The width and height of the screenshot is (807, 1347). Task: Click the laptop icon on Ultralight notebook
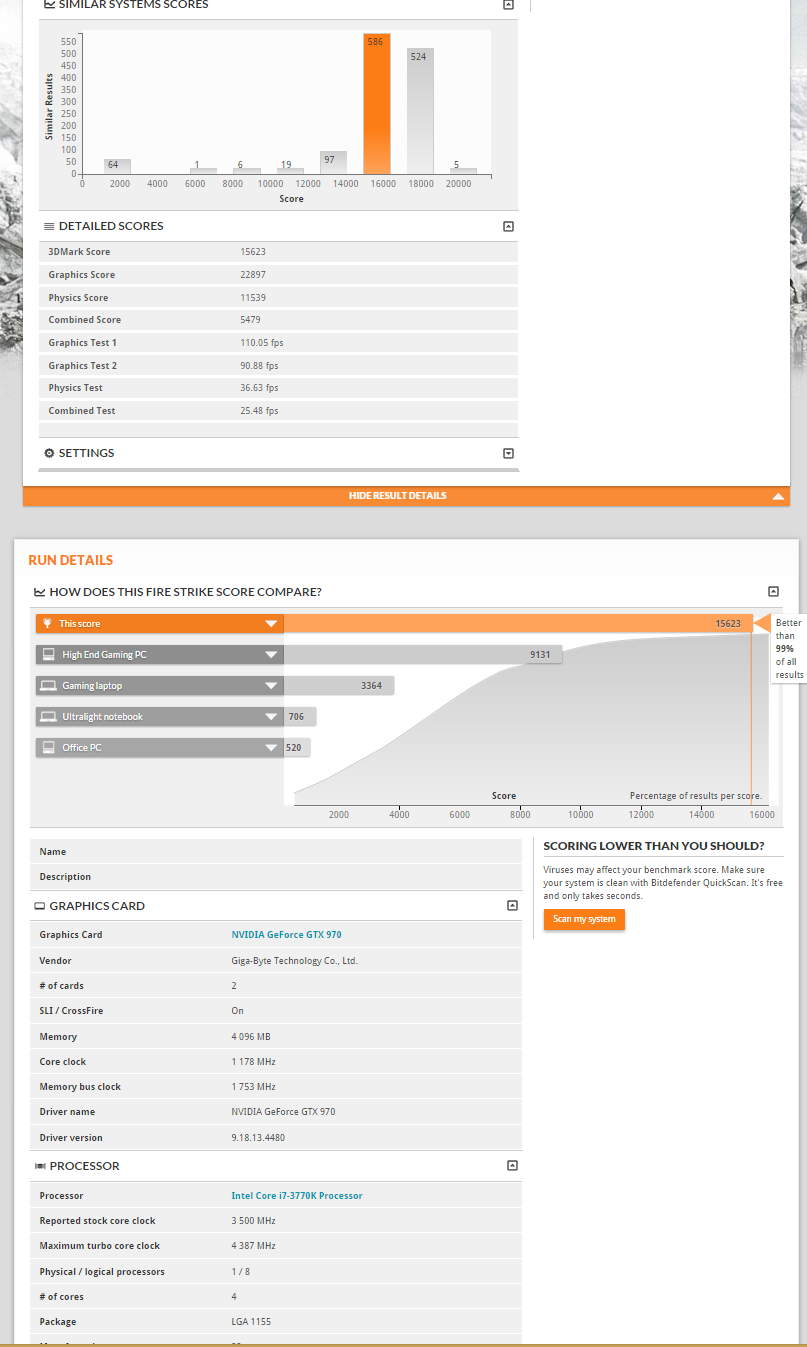[47, 717]
